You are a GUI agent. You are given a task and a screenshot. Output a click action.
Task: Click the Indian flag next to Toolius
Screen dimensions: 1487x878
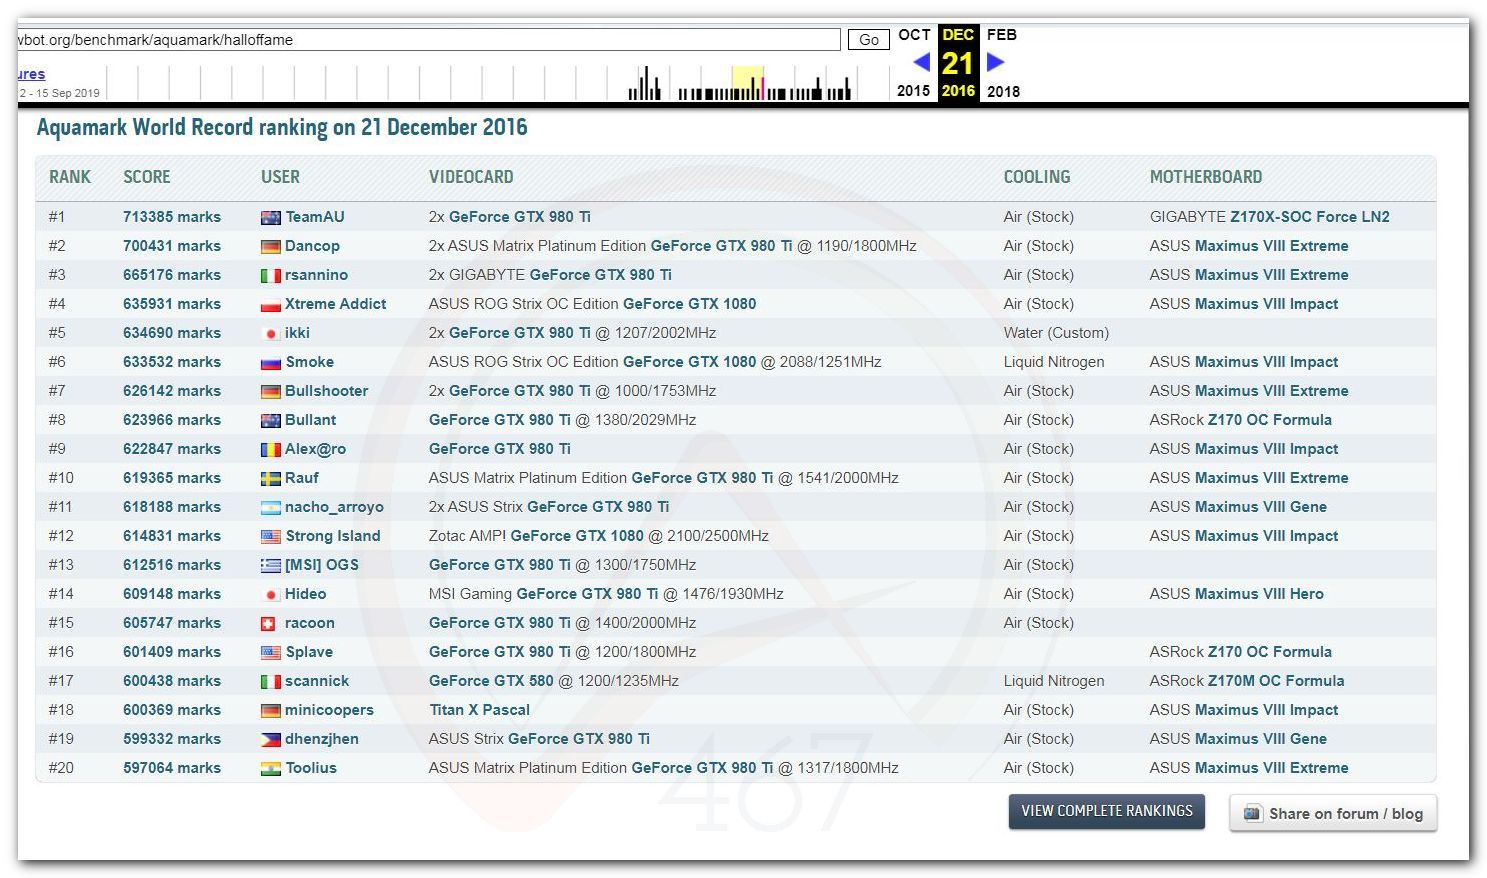270,768
